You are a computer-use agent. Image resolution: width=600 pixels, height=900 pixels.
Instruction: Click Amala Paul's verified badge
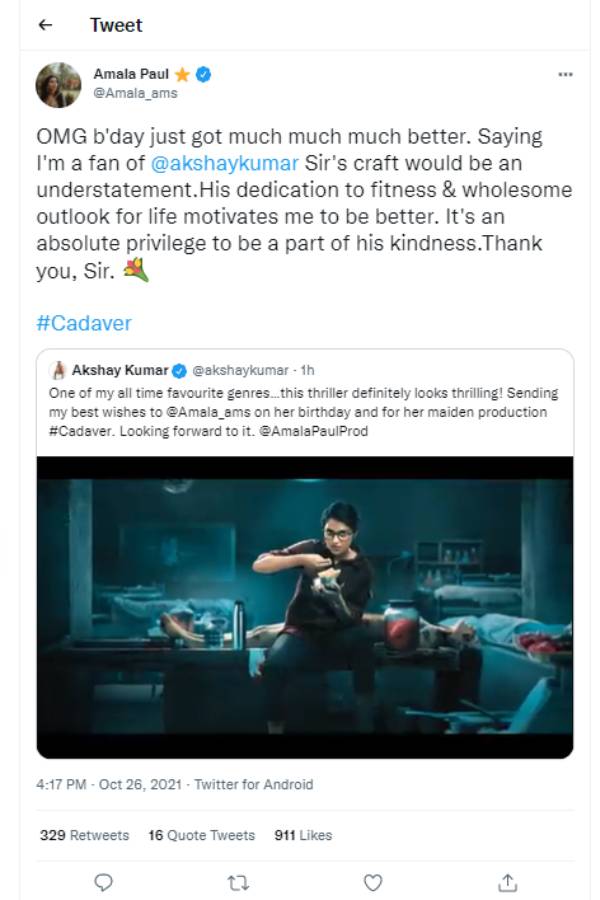204,73
